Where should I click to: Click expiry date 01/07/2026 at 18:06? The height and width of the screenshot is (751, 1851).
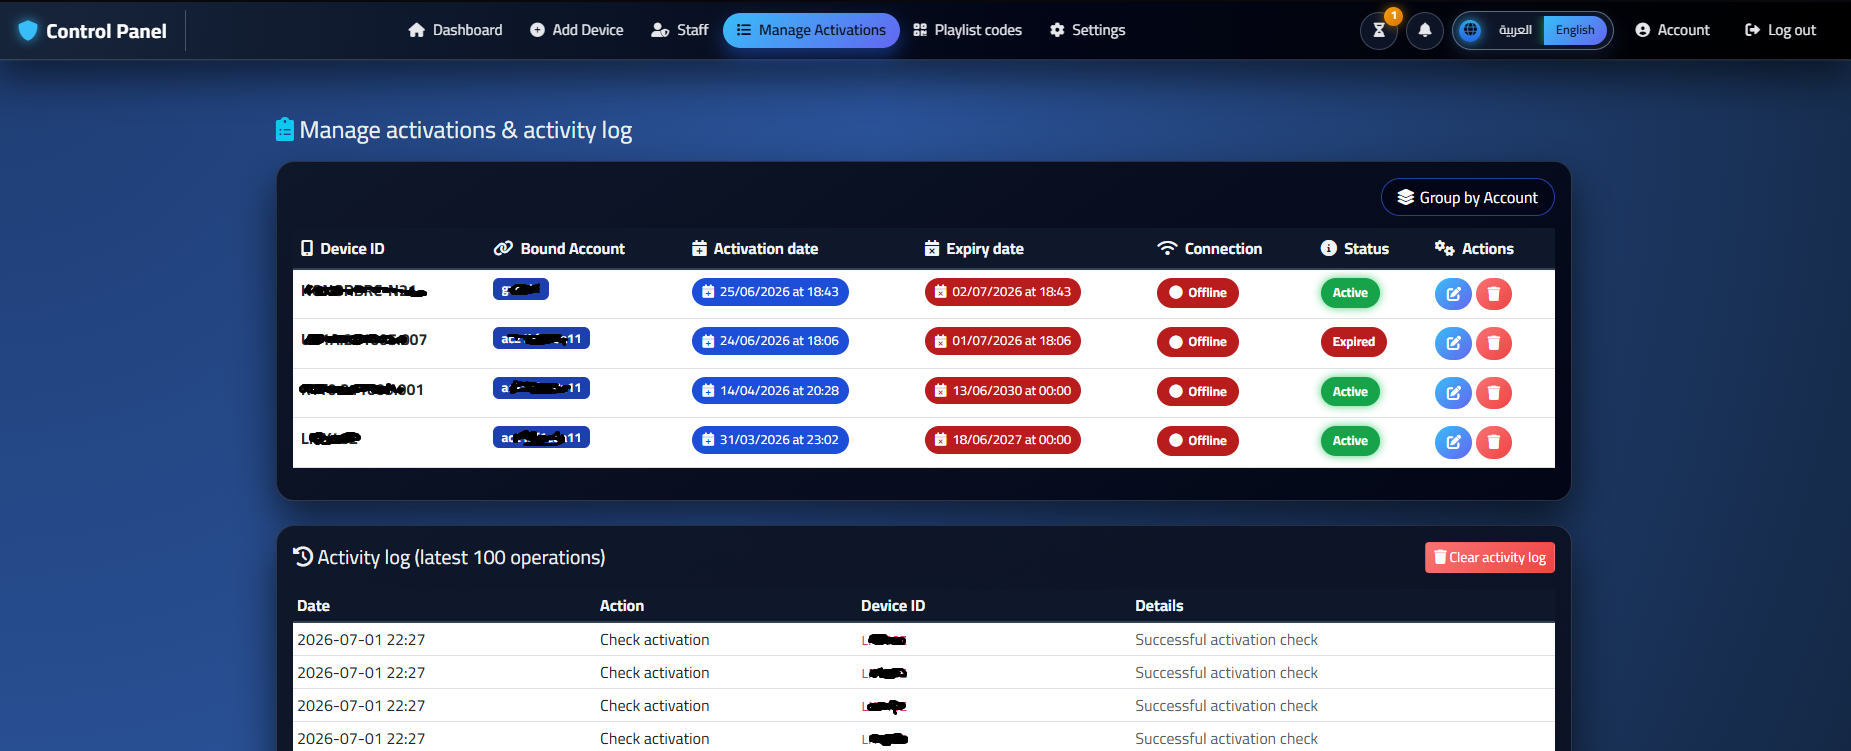[1003, 341]
